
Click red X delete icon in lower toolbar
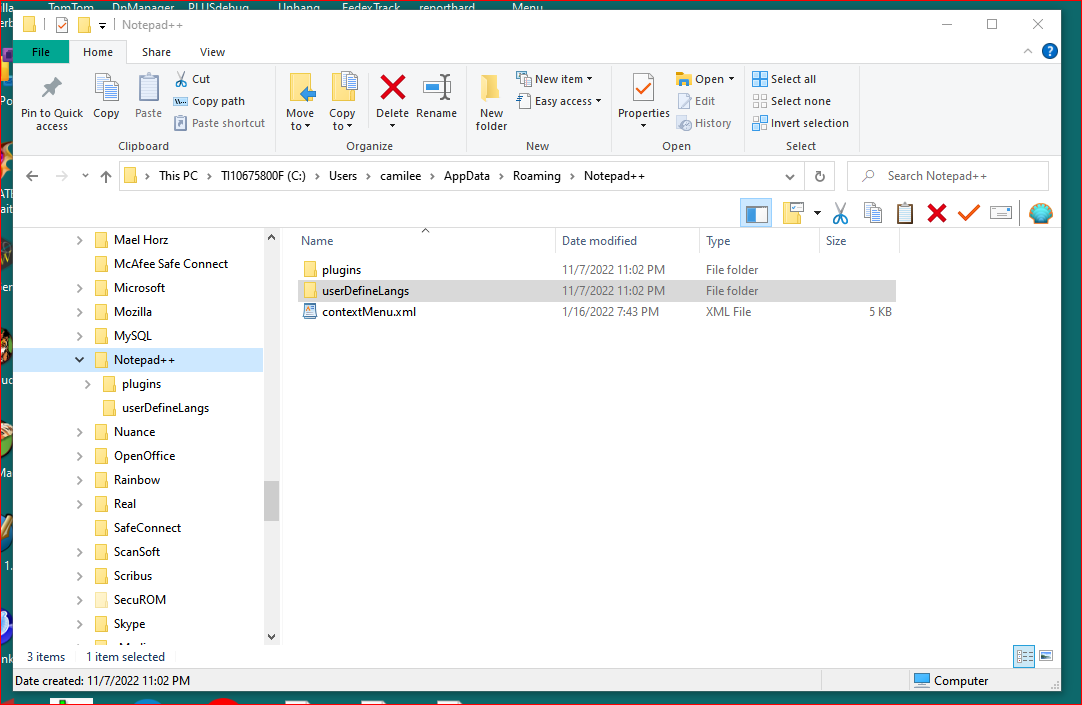(x=936, y=214)
